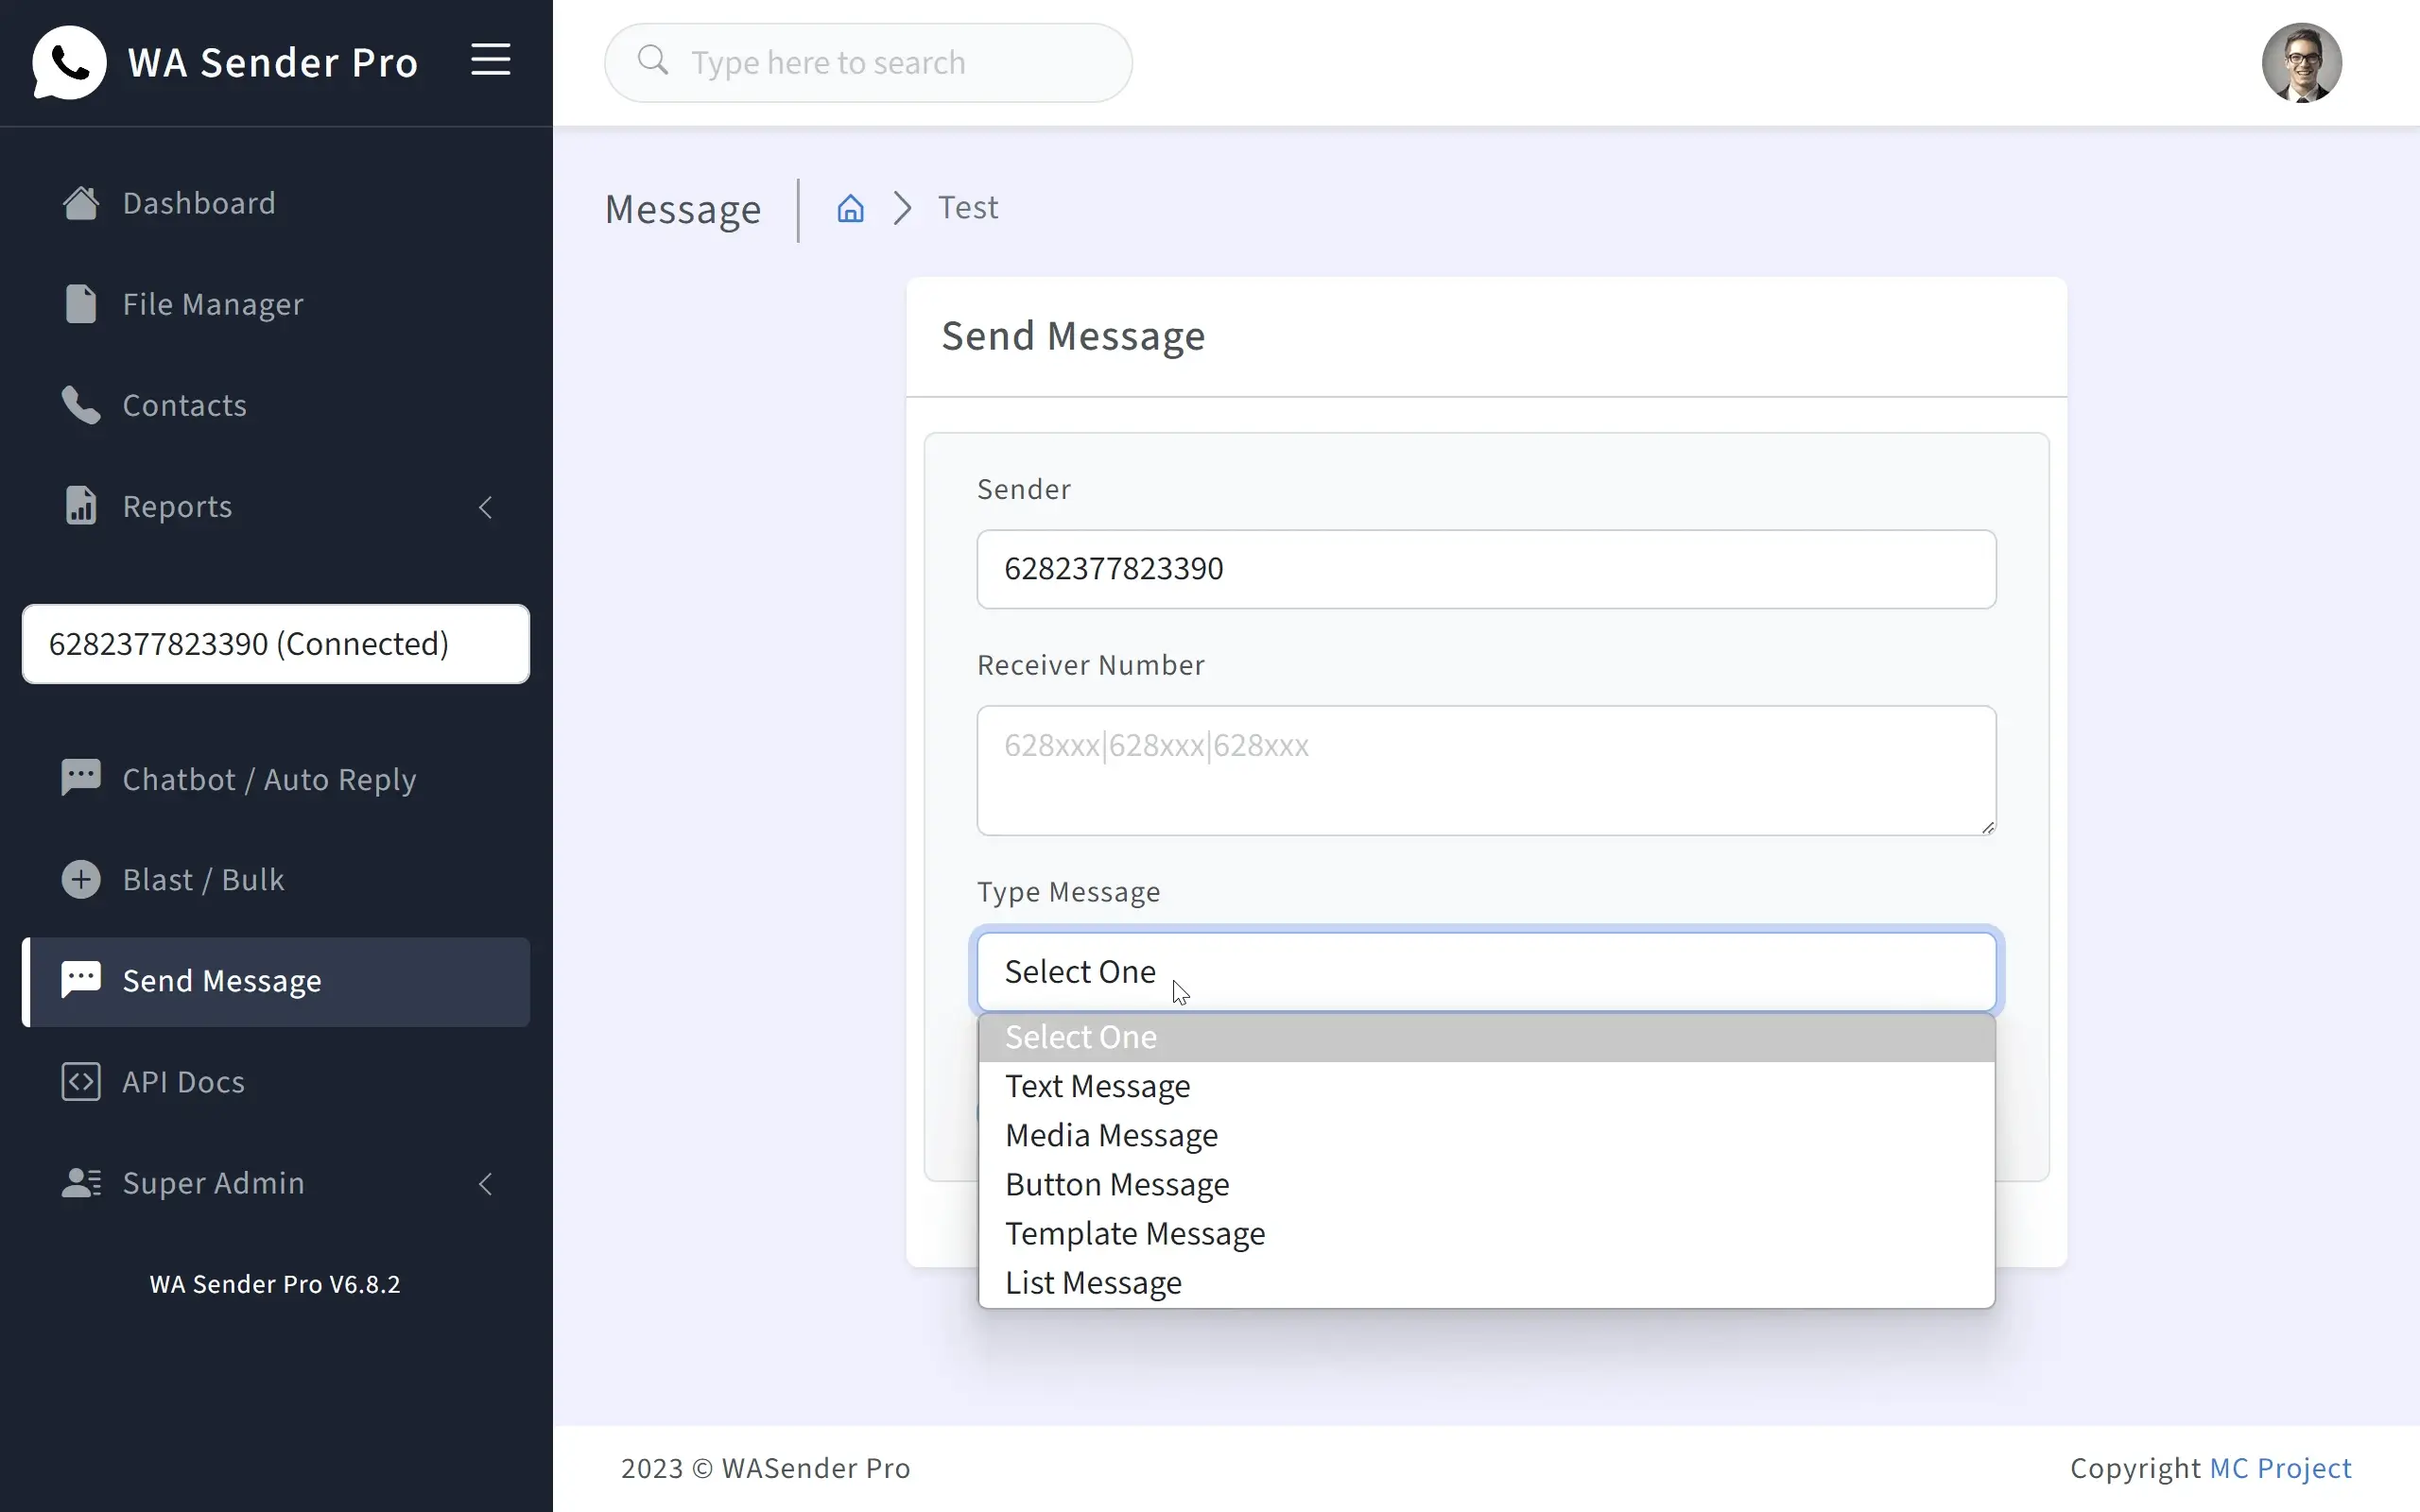Open the user profile avatar
Screen dimensions: 2420x1512
pyautogui.click(x=2302, y=62)
